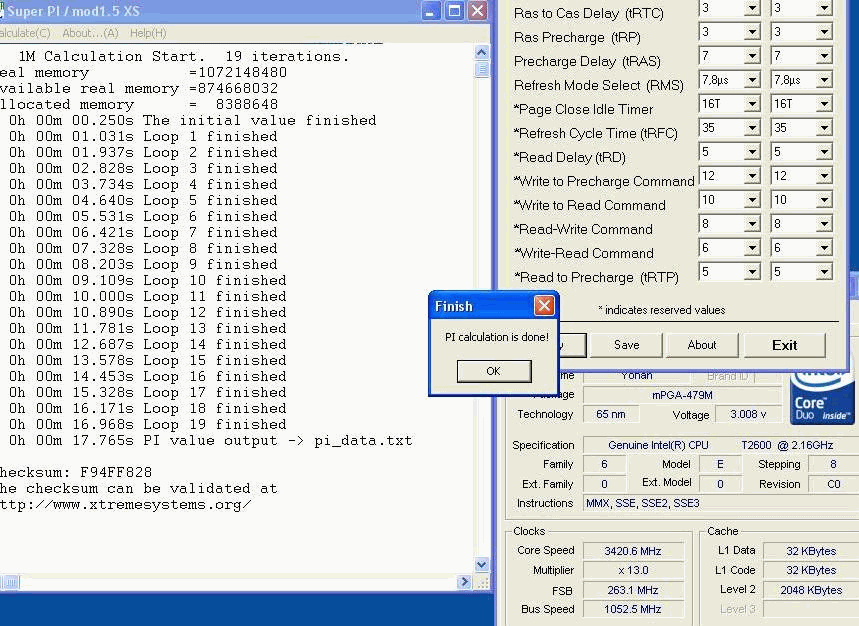Click the www.xtremesystems.org address text in Super PI

(126, 504)
